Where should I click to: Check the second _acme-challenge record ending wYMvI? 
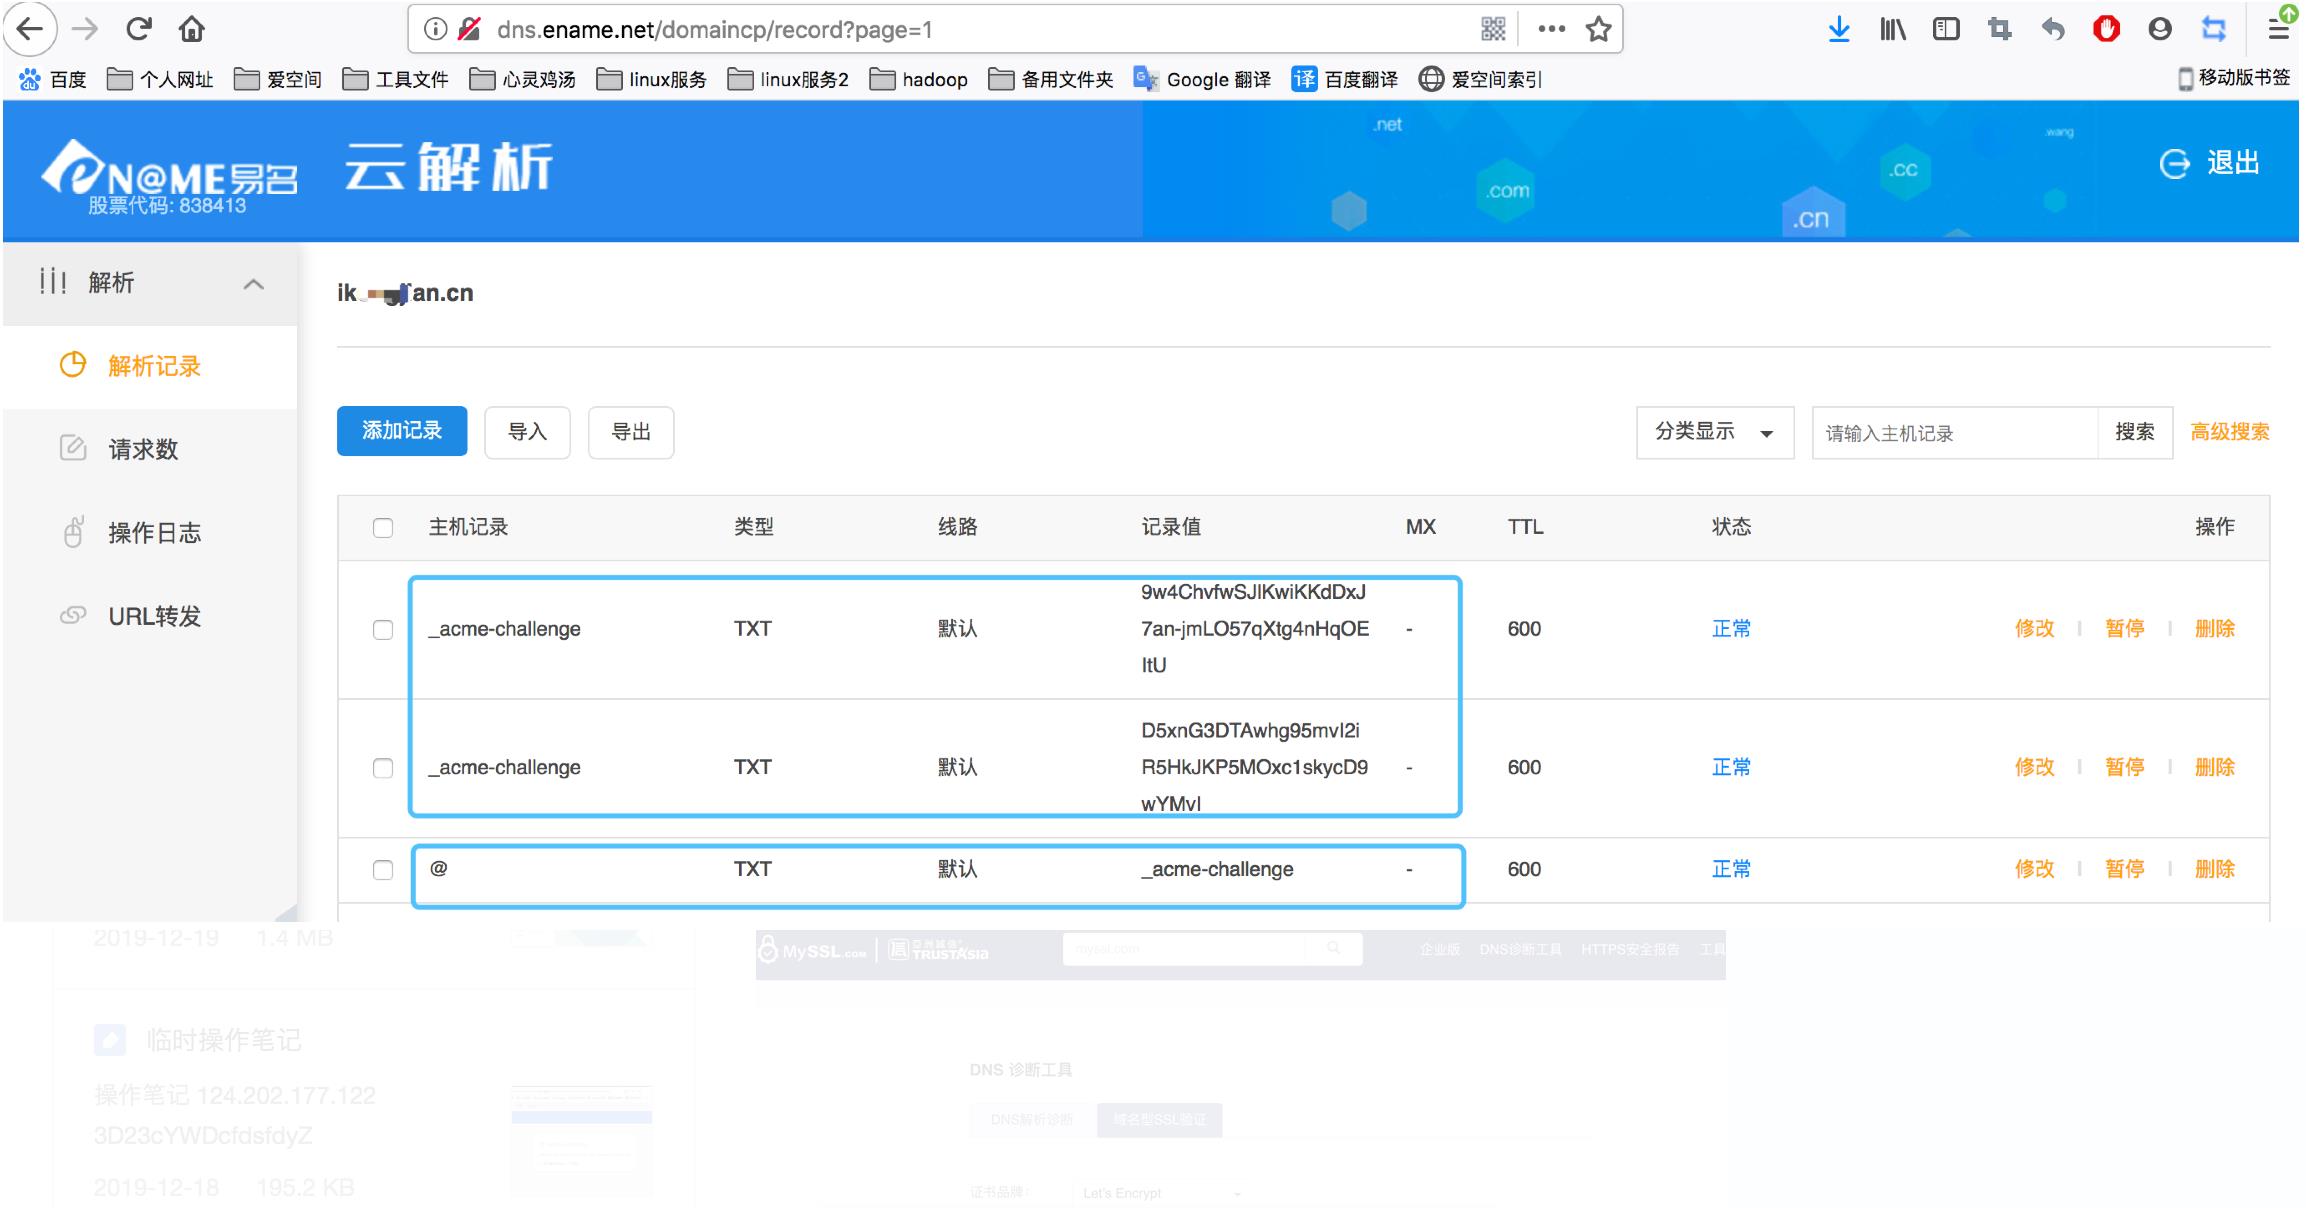(382, 767)
